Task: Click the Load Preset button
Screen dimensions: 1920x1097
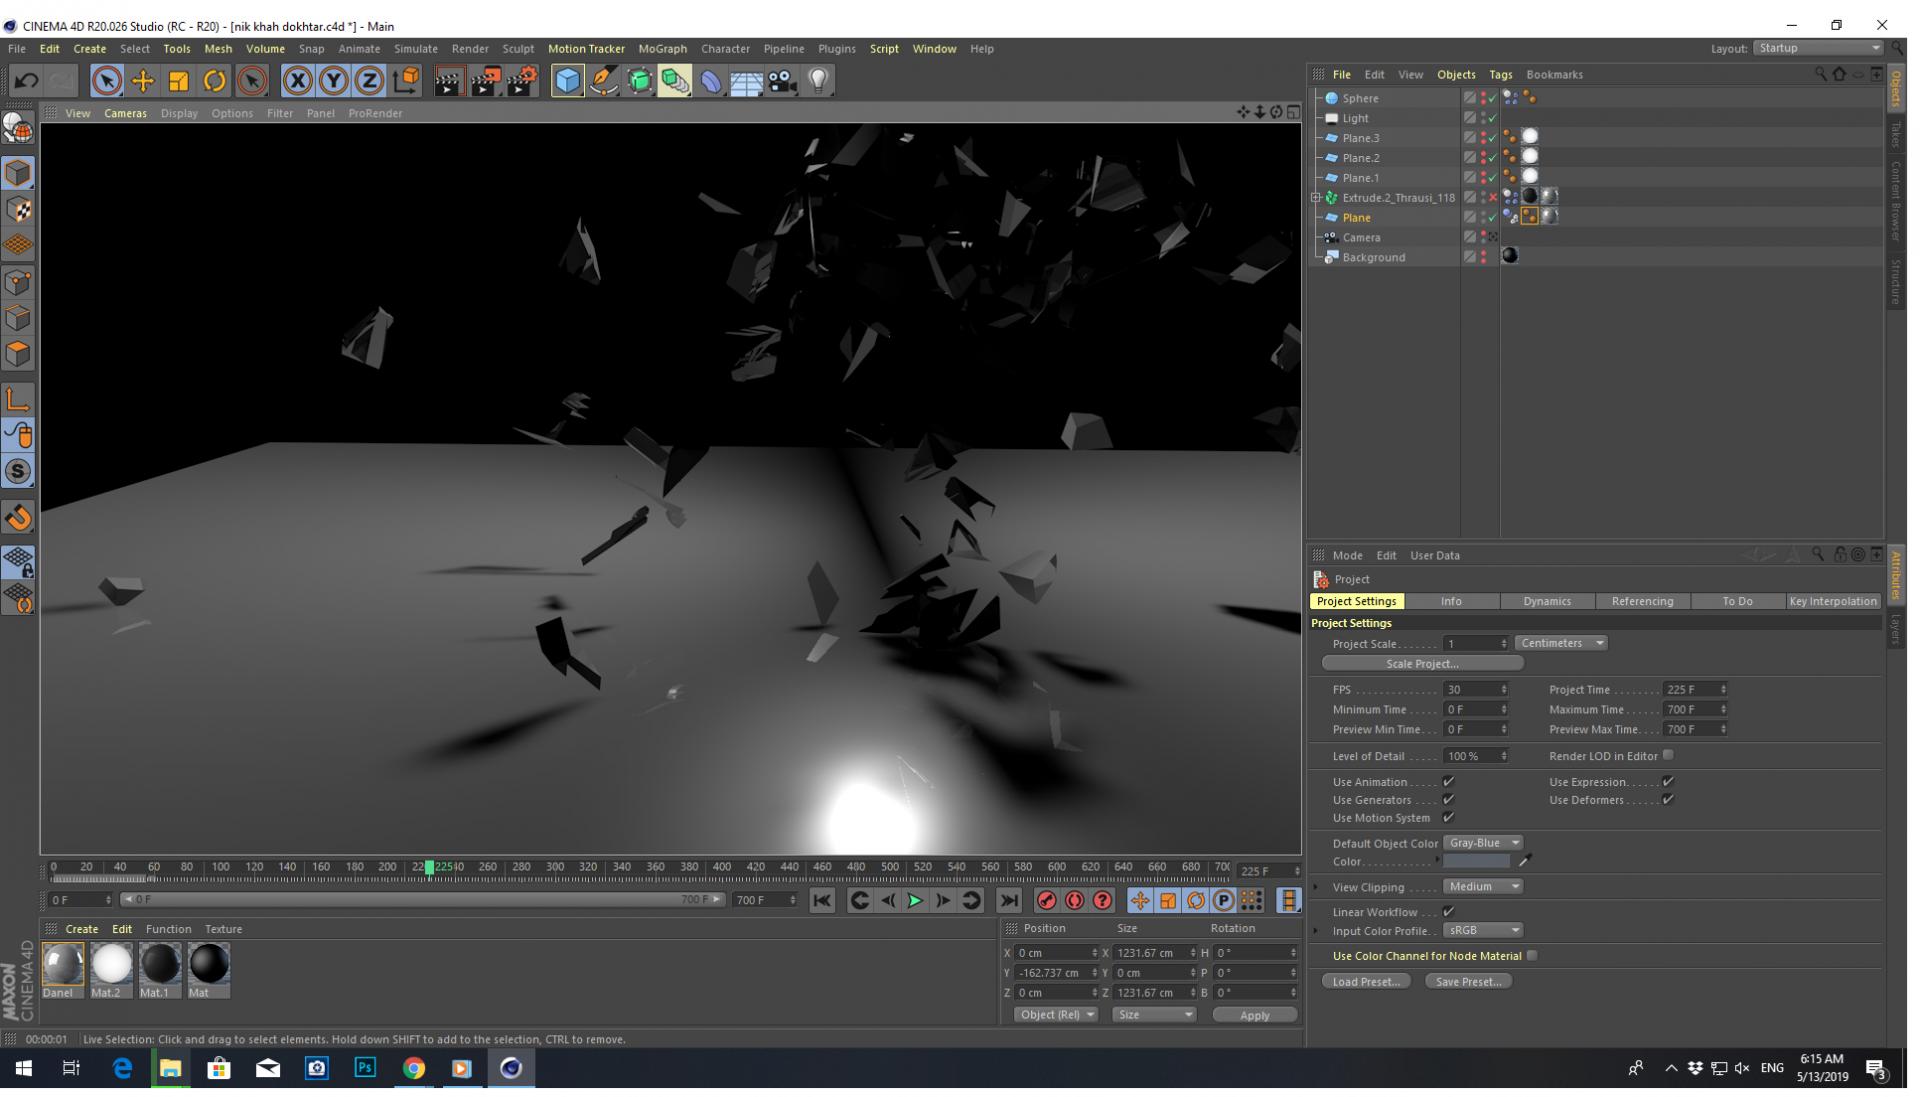Action: pos(1365,981)
